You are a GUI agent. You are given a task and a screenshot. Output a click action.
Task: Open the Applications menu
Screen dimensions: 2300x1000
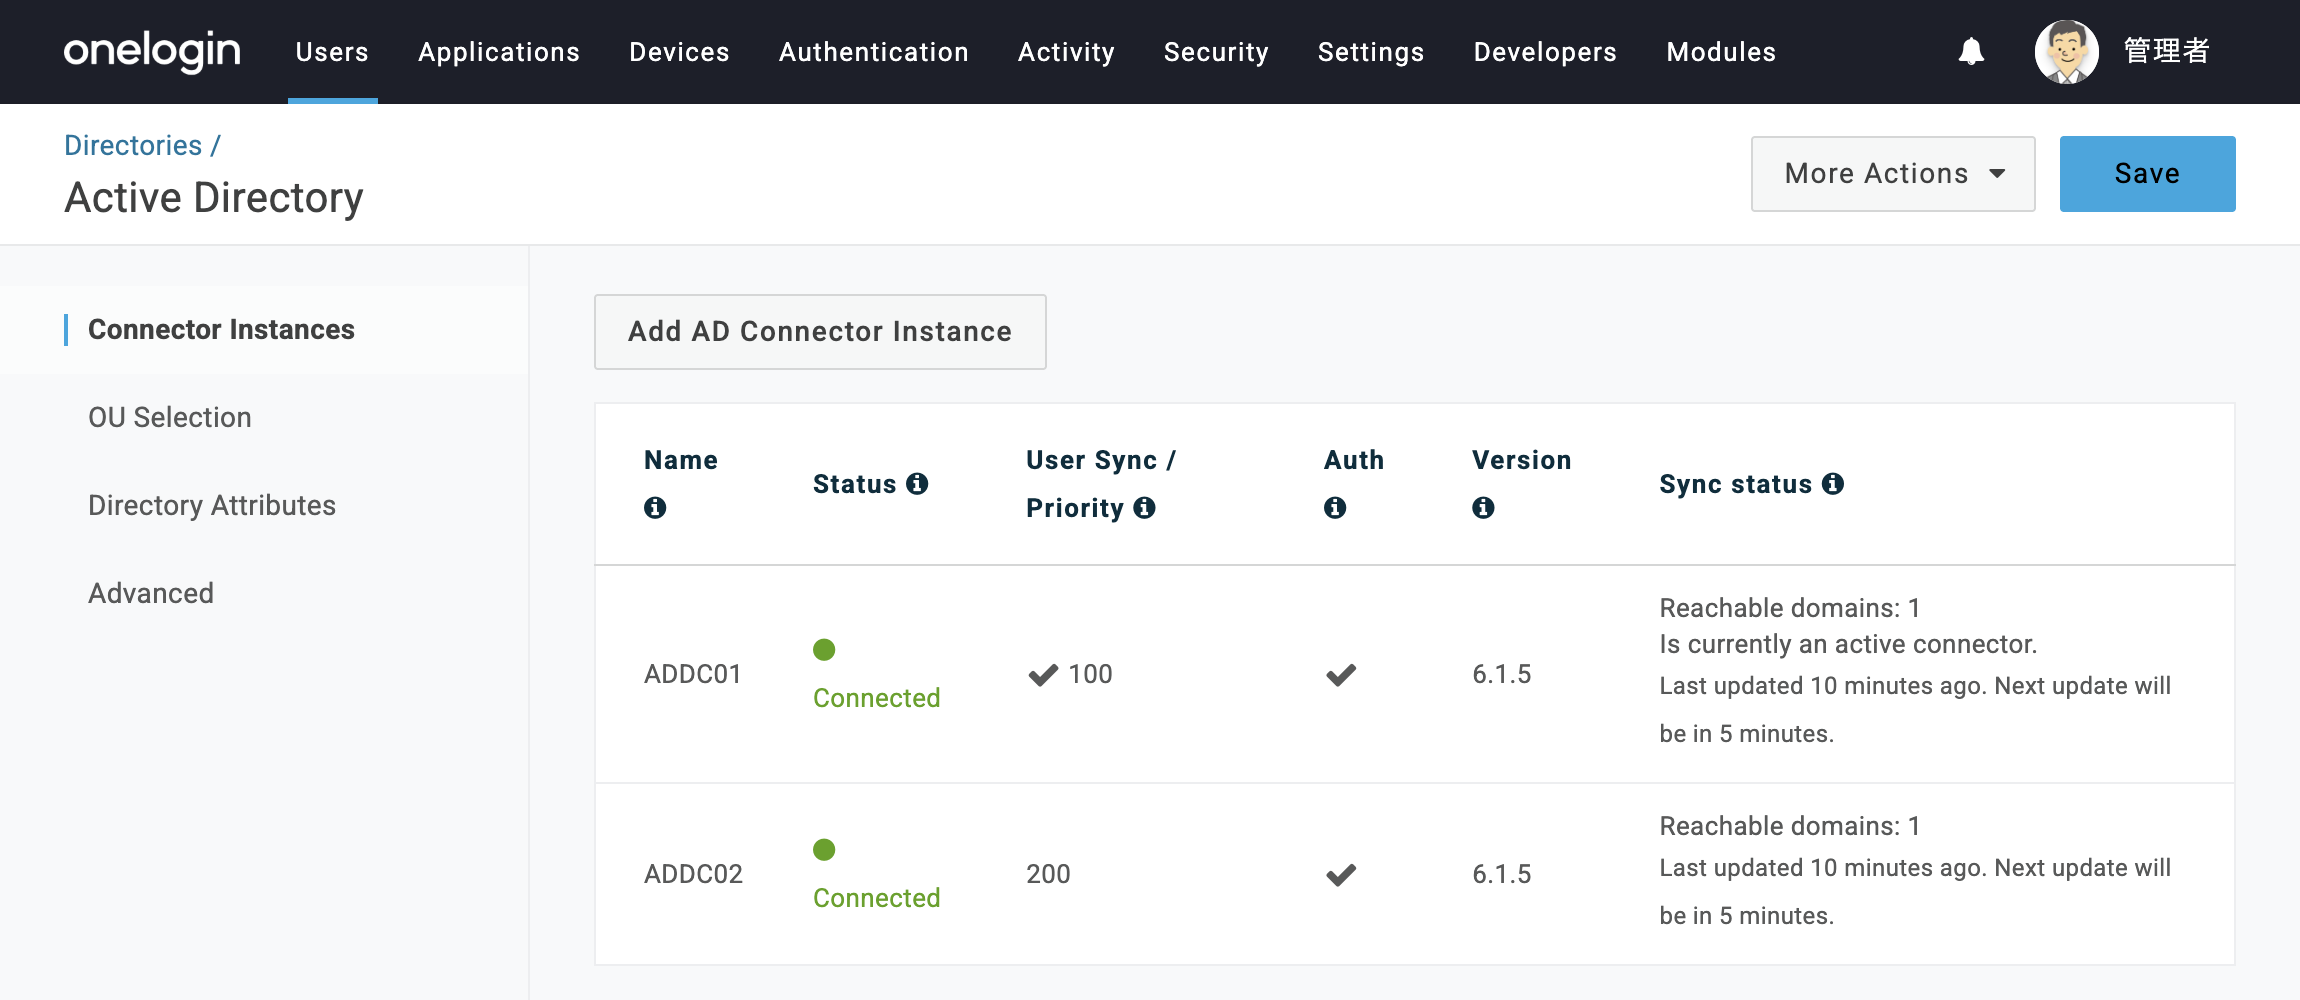click(499, 52)
